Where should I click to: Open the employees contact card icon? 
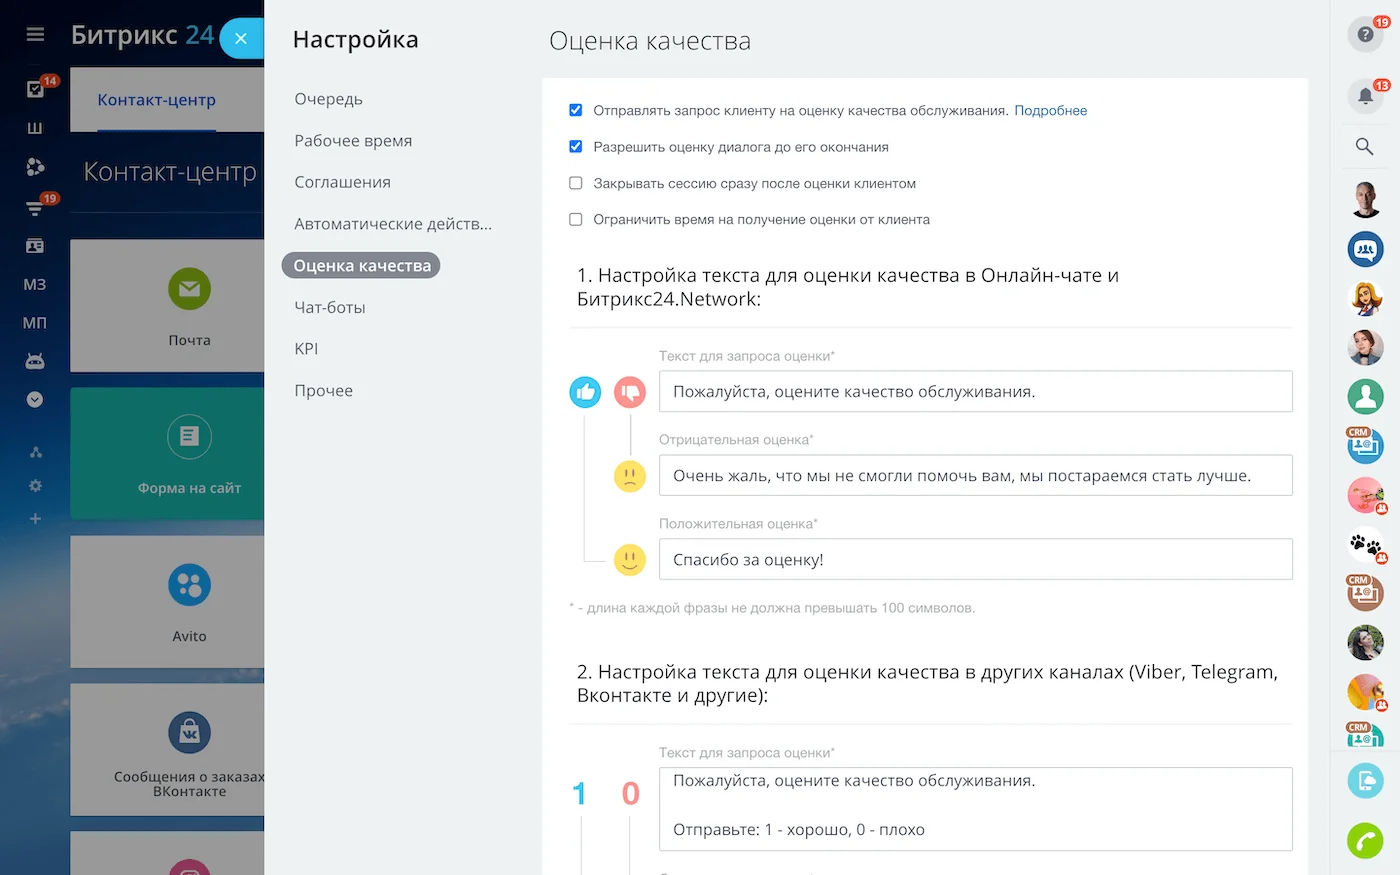[x=35, y=243]
